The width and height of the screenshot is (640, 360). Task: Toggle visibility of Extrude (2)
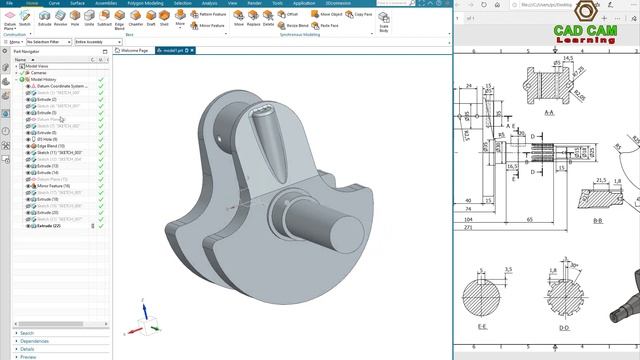pyautogui.click(x=28, y=100)
